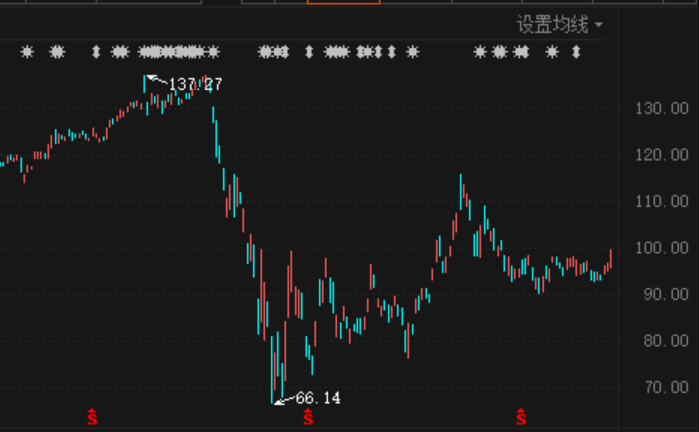Click the rightmost red S marker
This screenshot has height=432, width=699.
tap(521, 416)
